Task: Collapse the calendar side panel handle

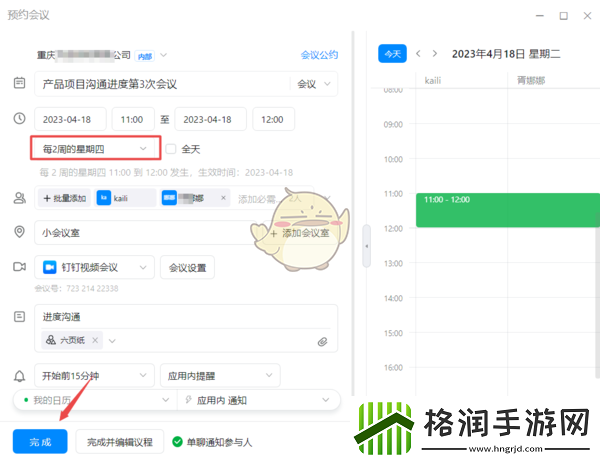Action: click(x=366, y=246)
